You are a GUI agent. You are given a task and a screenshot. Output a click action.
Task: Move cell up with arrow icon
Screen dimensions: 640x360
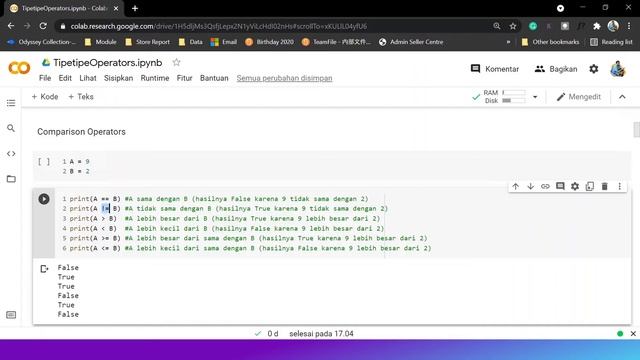click(x=516, y=187)
